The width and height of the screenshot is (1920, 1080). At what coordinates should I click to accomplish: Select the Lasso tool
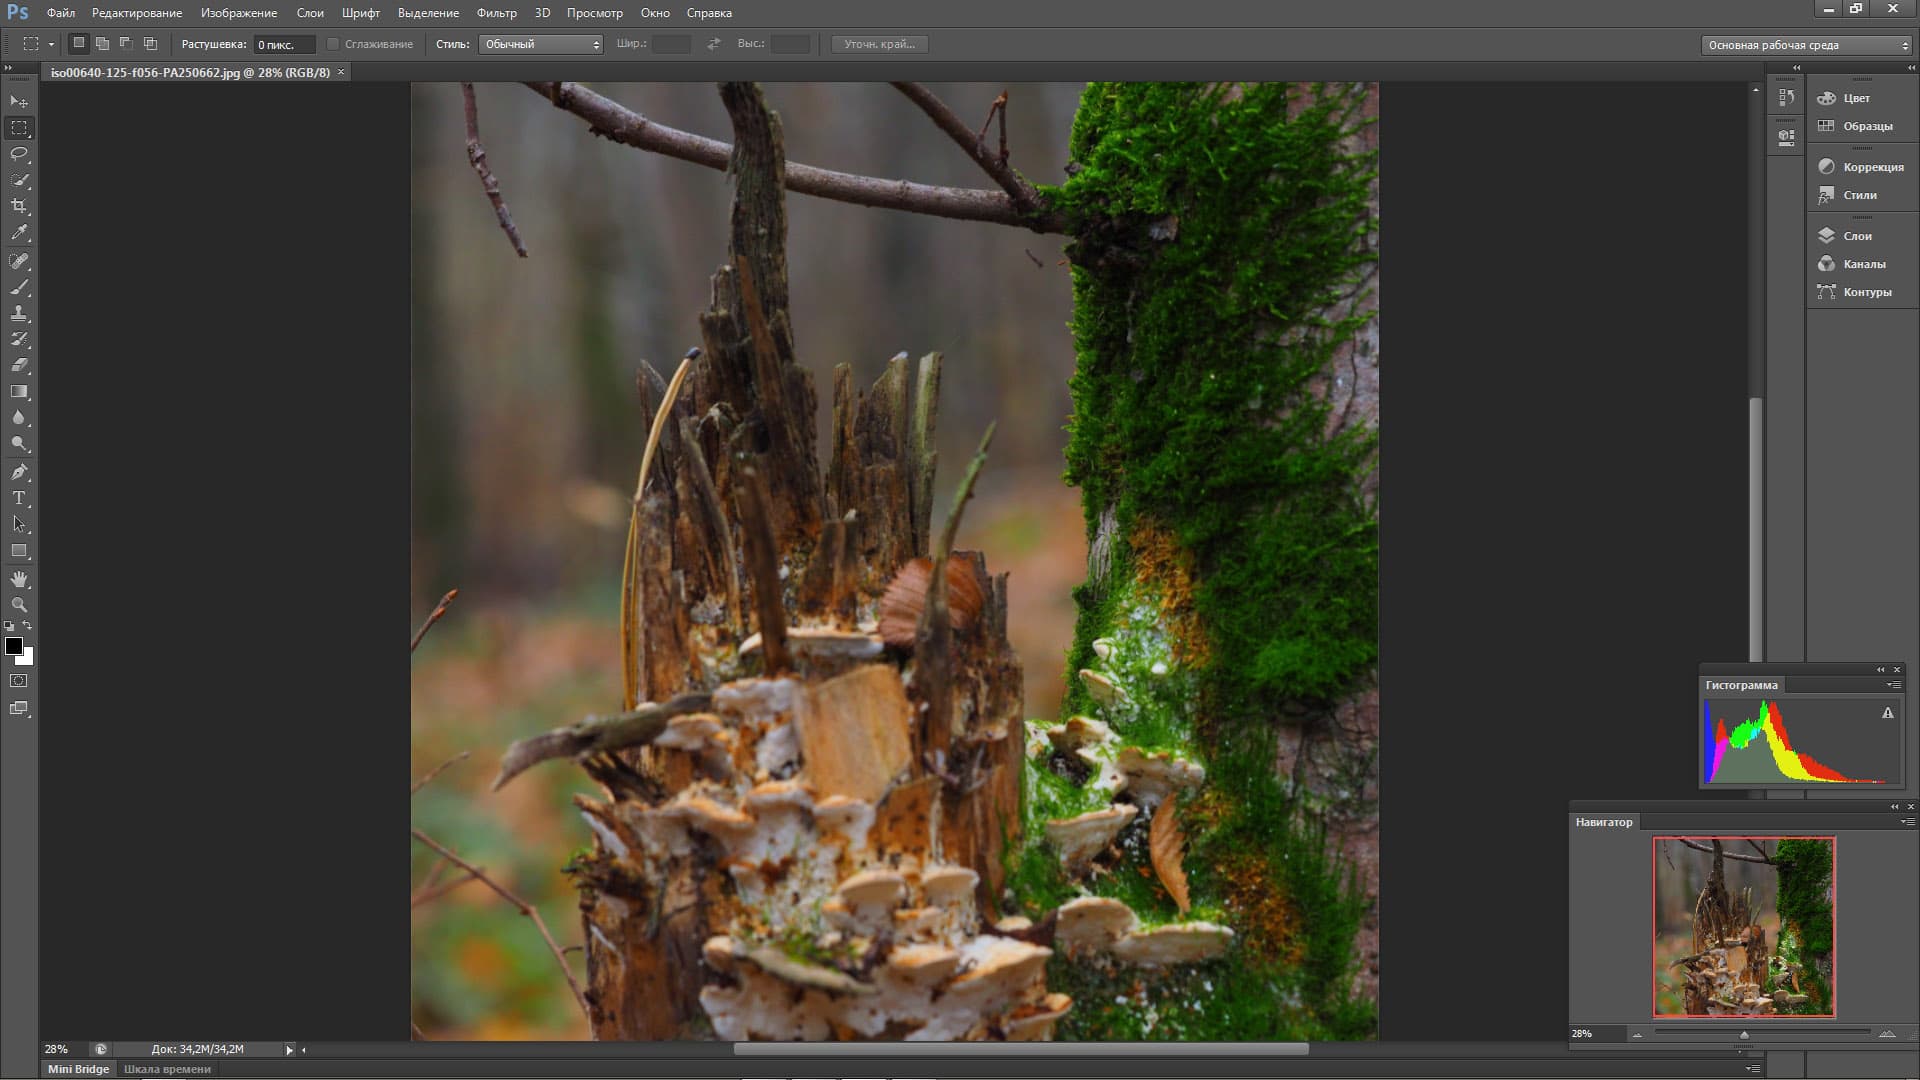[x=19, y=154]
